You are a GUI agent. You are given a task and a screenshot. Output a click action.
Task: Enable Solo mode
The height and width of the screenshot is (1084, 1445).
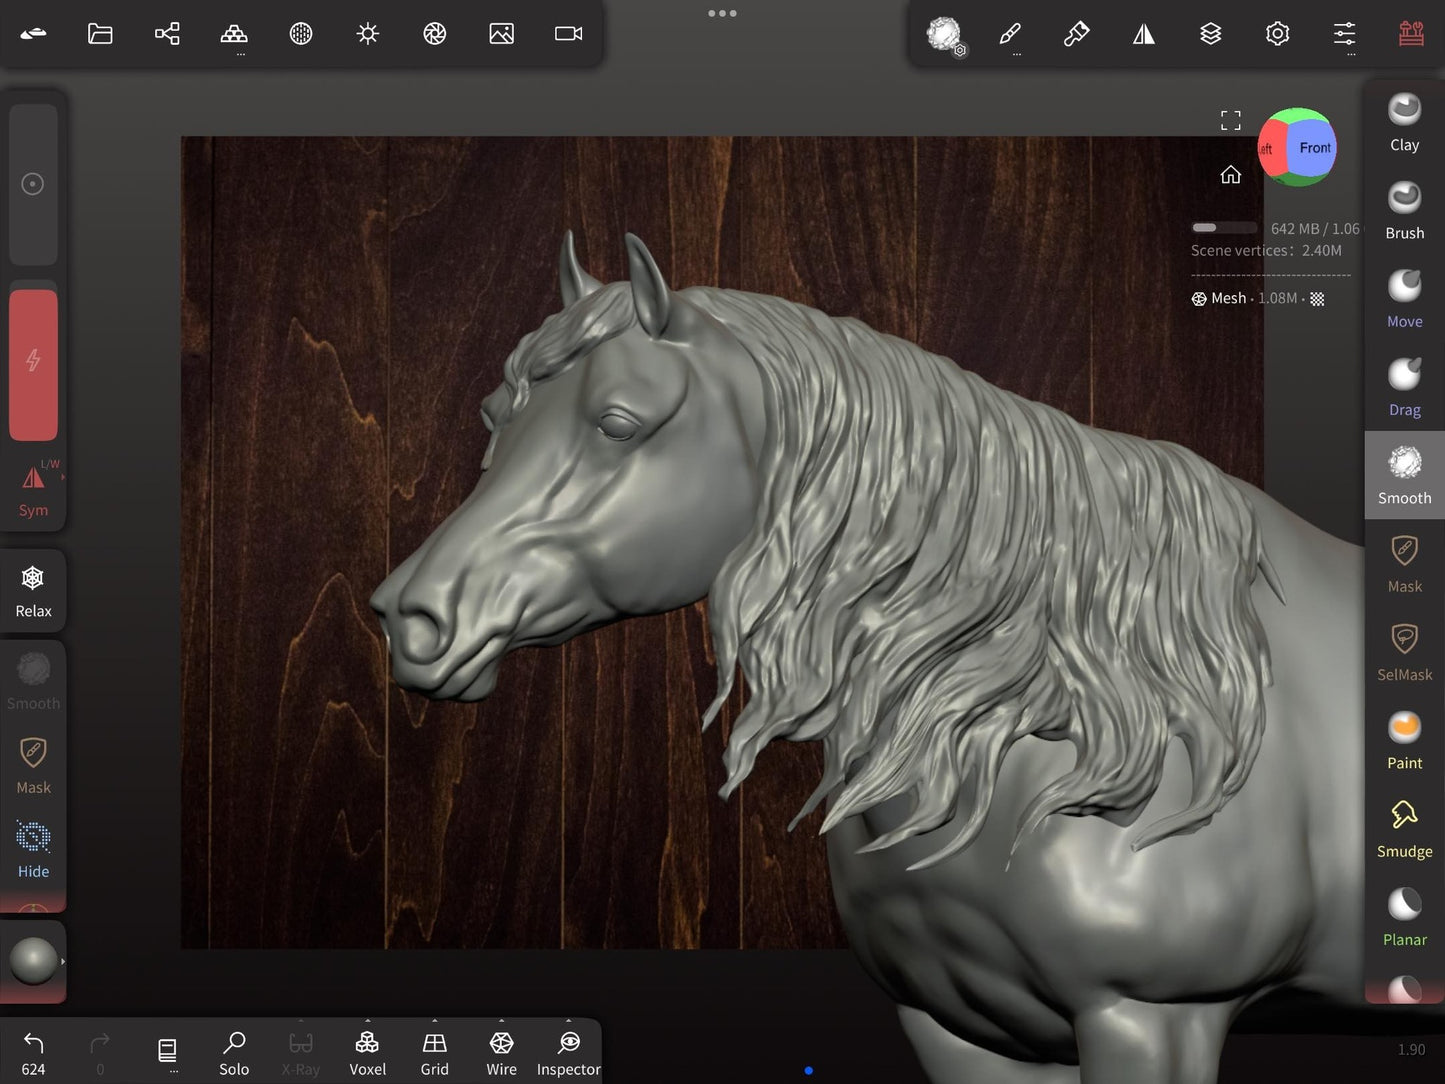coord(234,1051)
